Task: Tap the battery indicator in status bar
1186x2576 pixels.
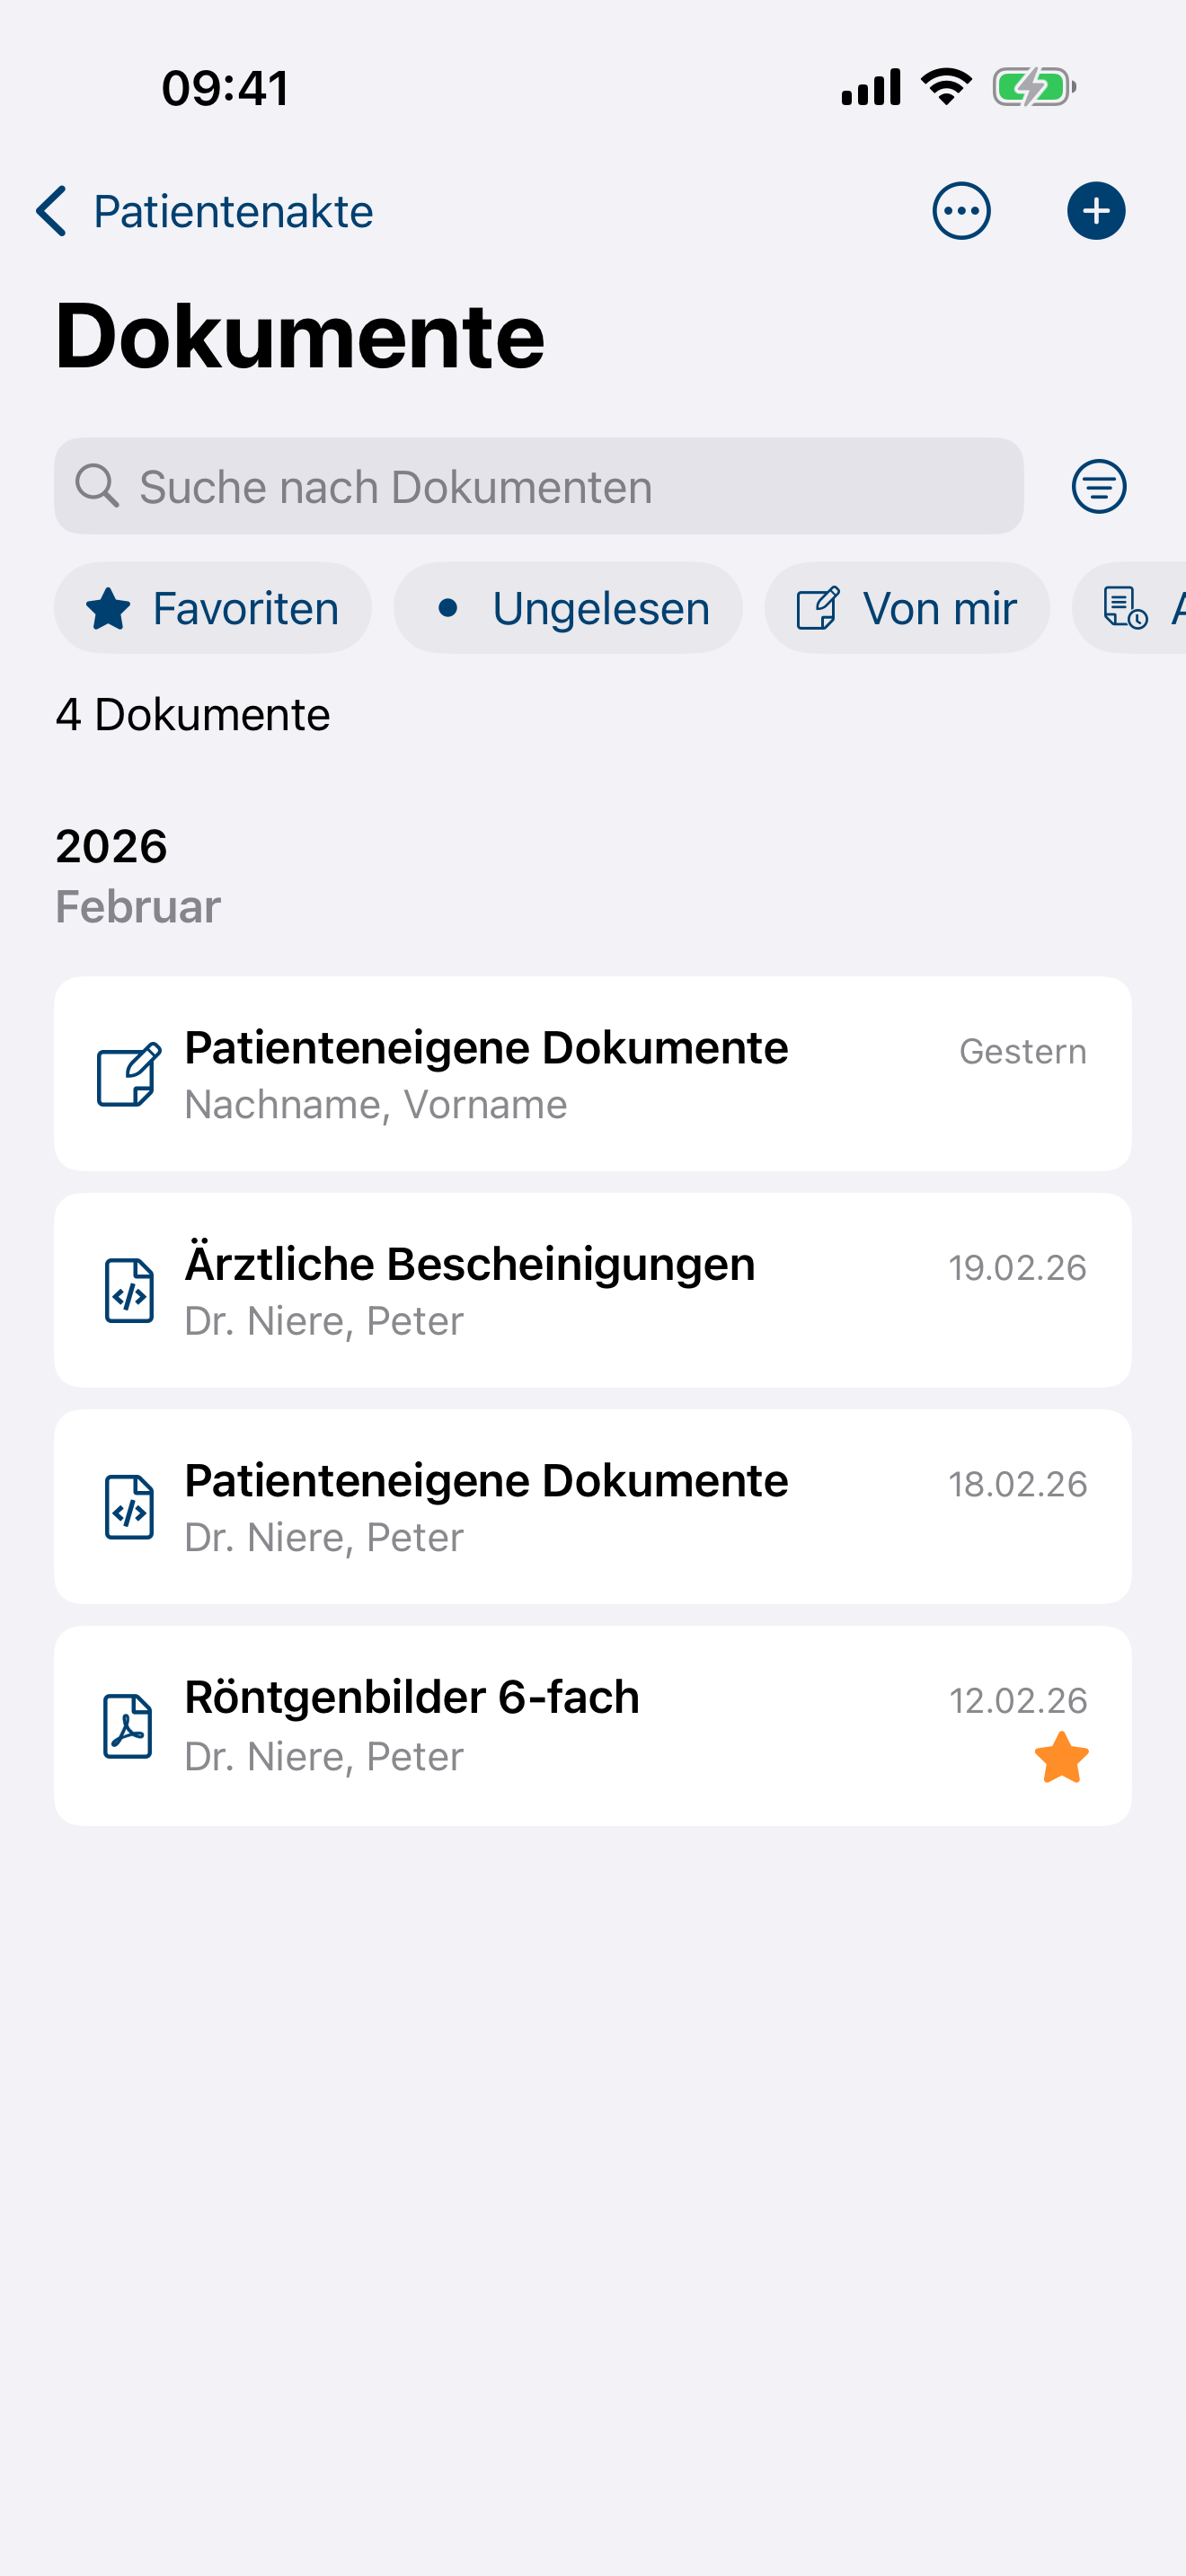Action: coord(1034,87)
